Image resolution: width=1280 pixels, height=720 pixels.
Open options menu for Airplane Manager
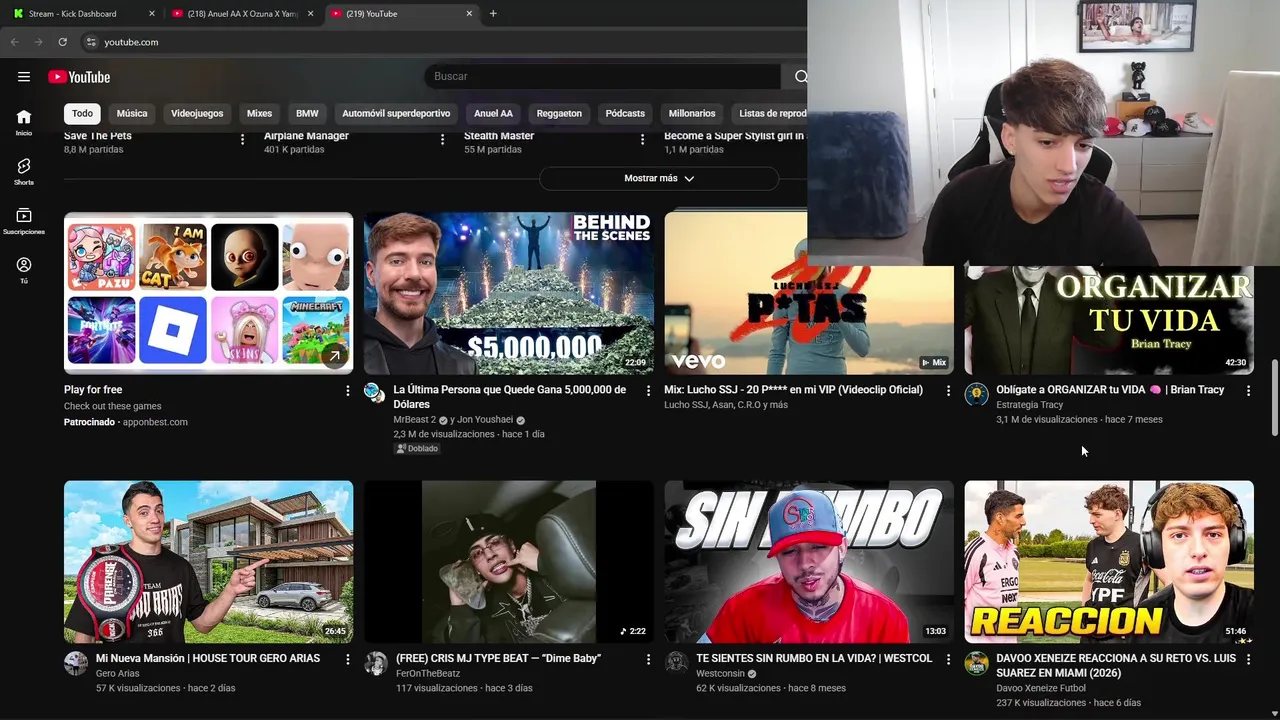tap(442, 139)
